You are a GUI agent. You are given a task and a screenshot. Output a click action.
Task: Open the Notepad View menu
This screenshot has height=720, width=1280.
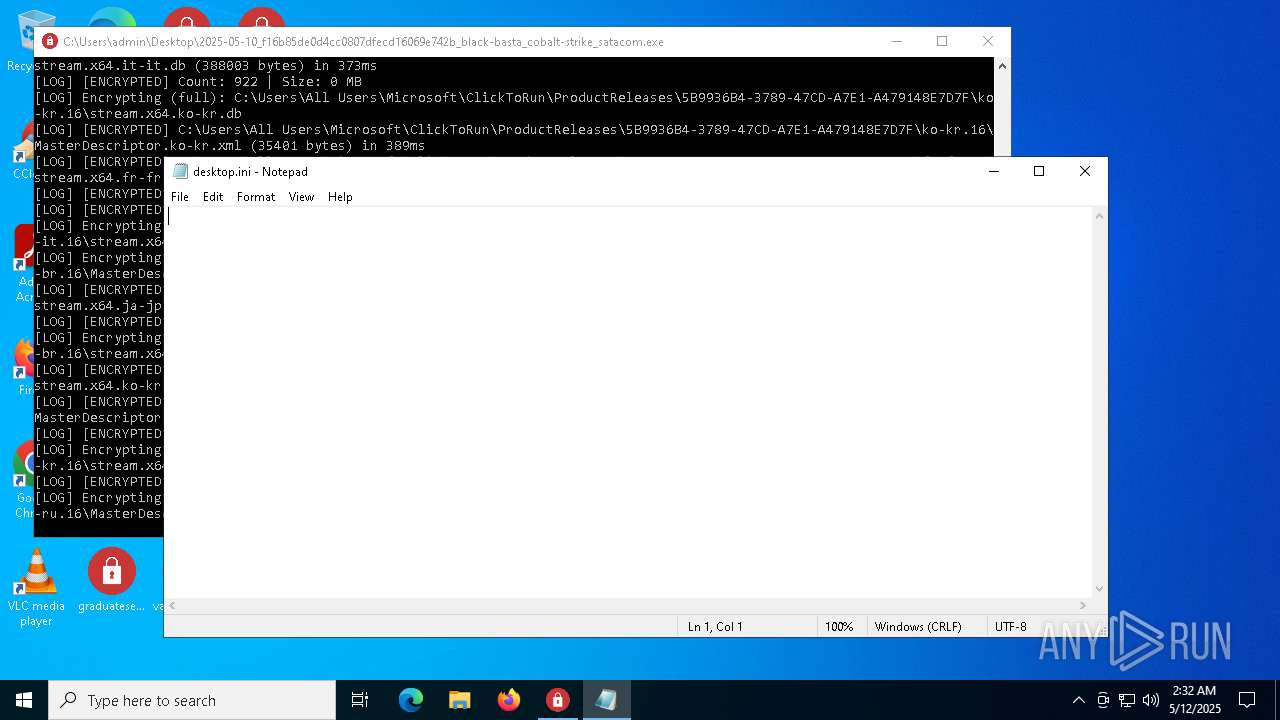301,197
